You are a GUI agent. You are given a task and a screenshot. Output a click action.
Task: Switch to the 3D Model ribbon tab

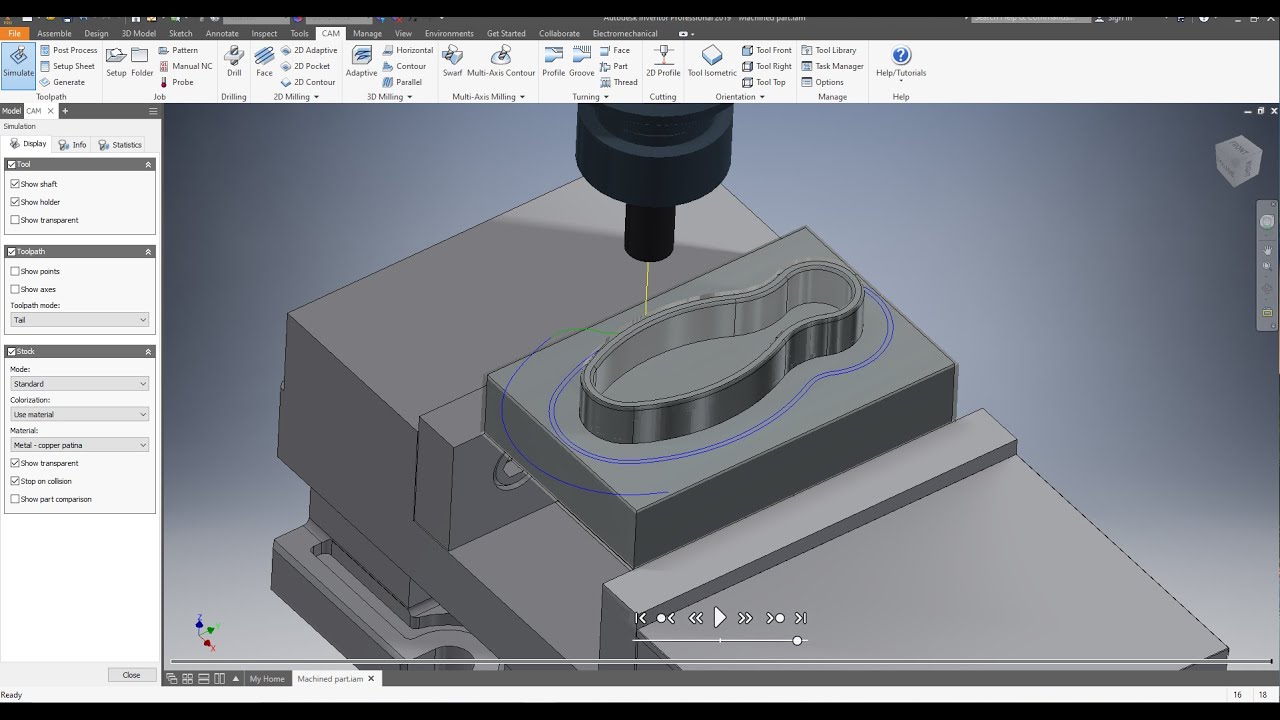point(138,33)
